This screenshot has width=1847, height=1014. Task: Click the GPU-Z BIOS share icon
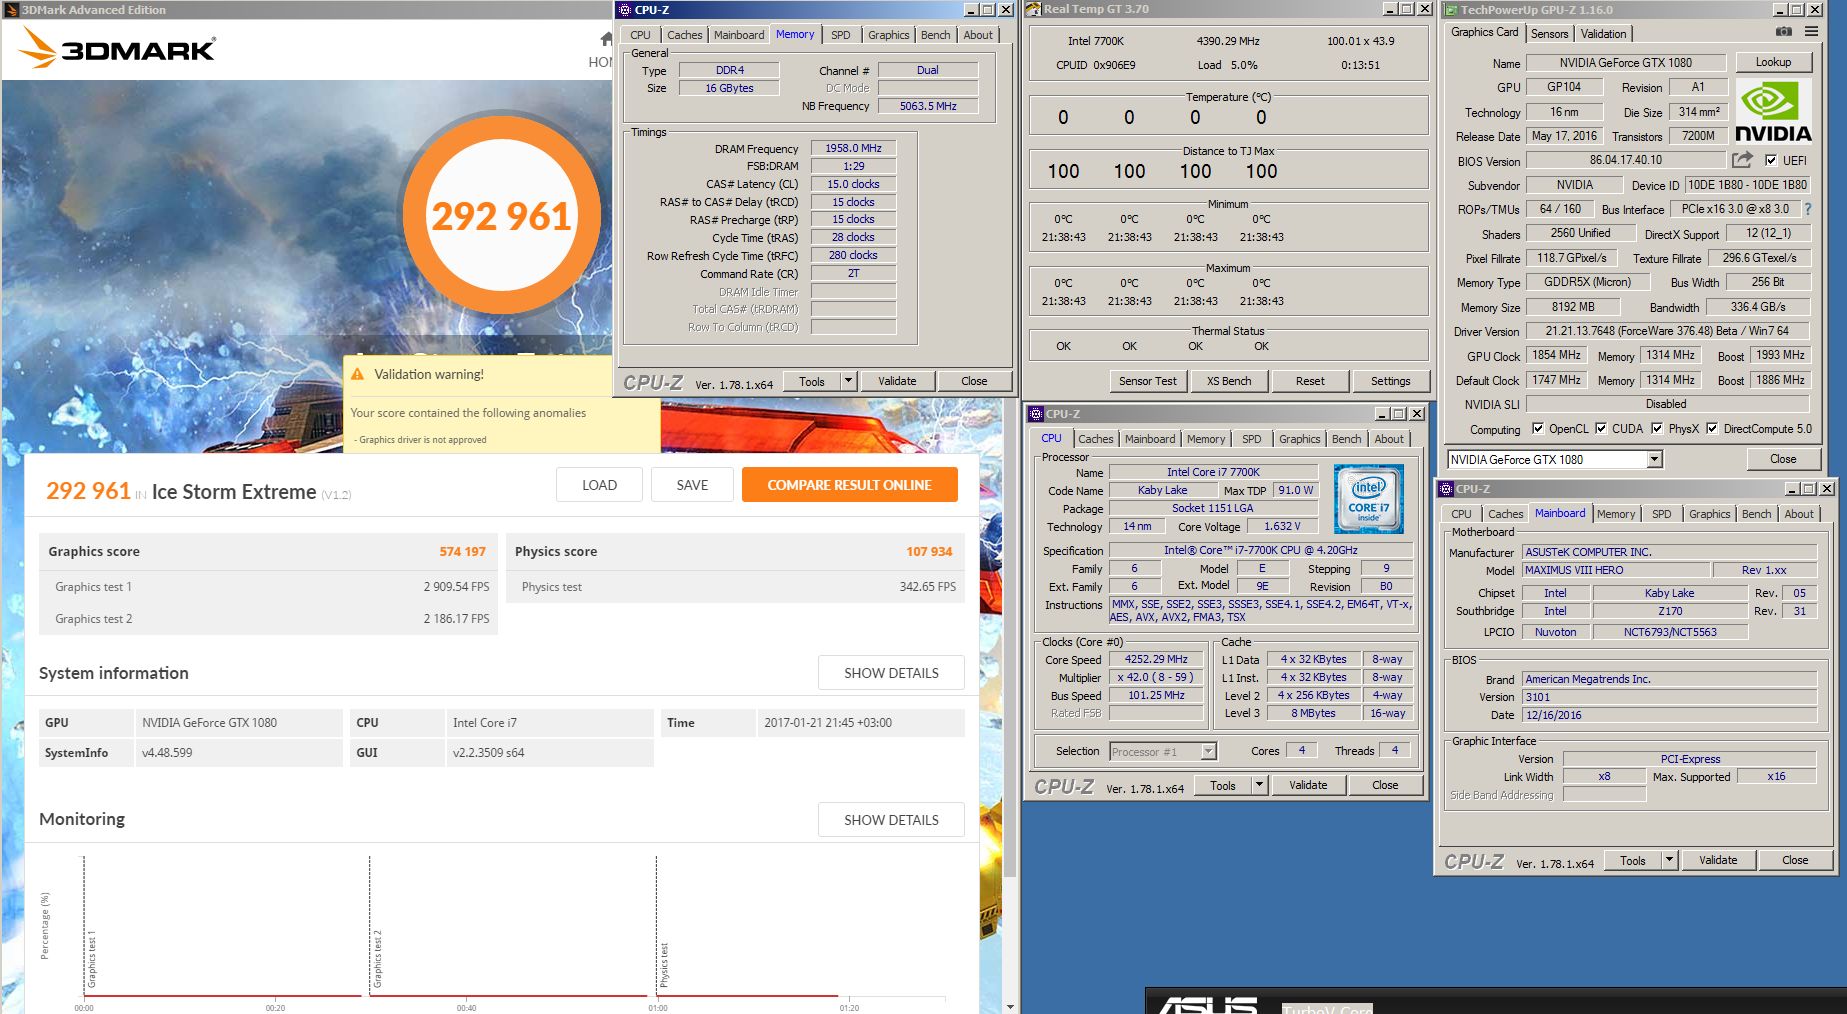click(x=1743, y=160)
